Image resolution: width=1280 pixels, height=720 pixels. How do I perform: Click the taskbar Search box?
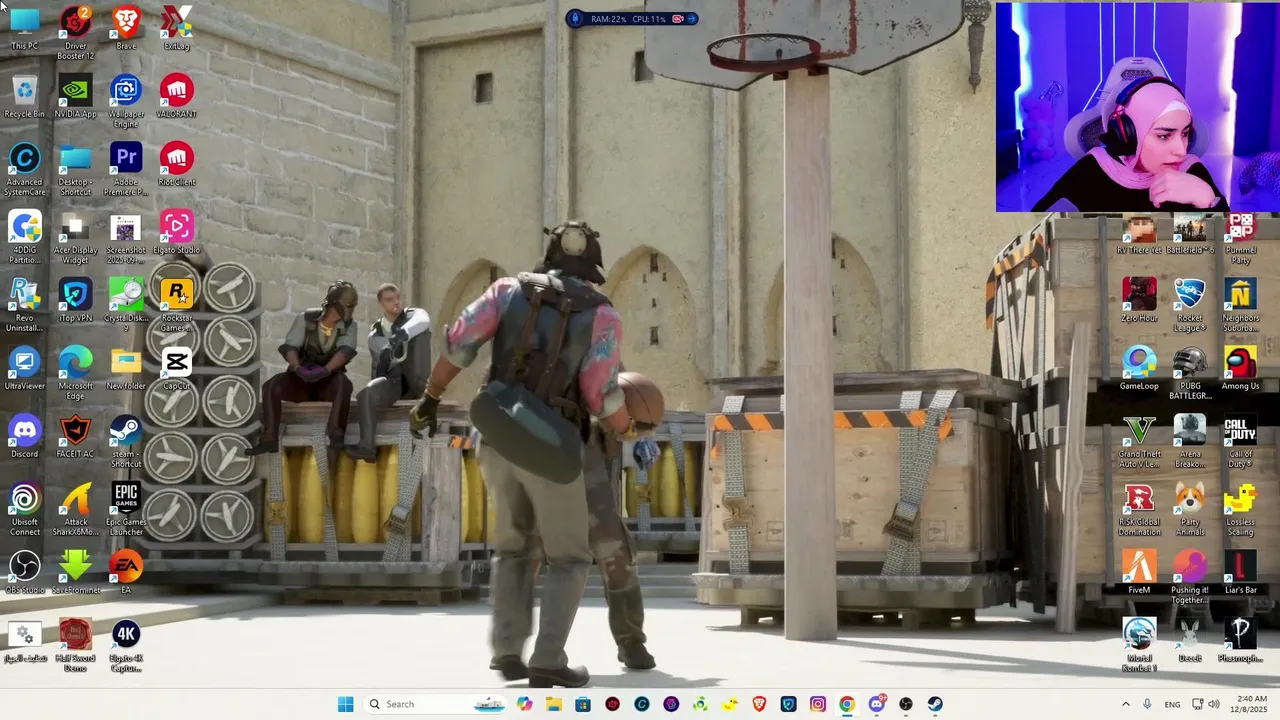435,704
